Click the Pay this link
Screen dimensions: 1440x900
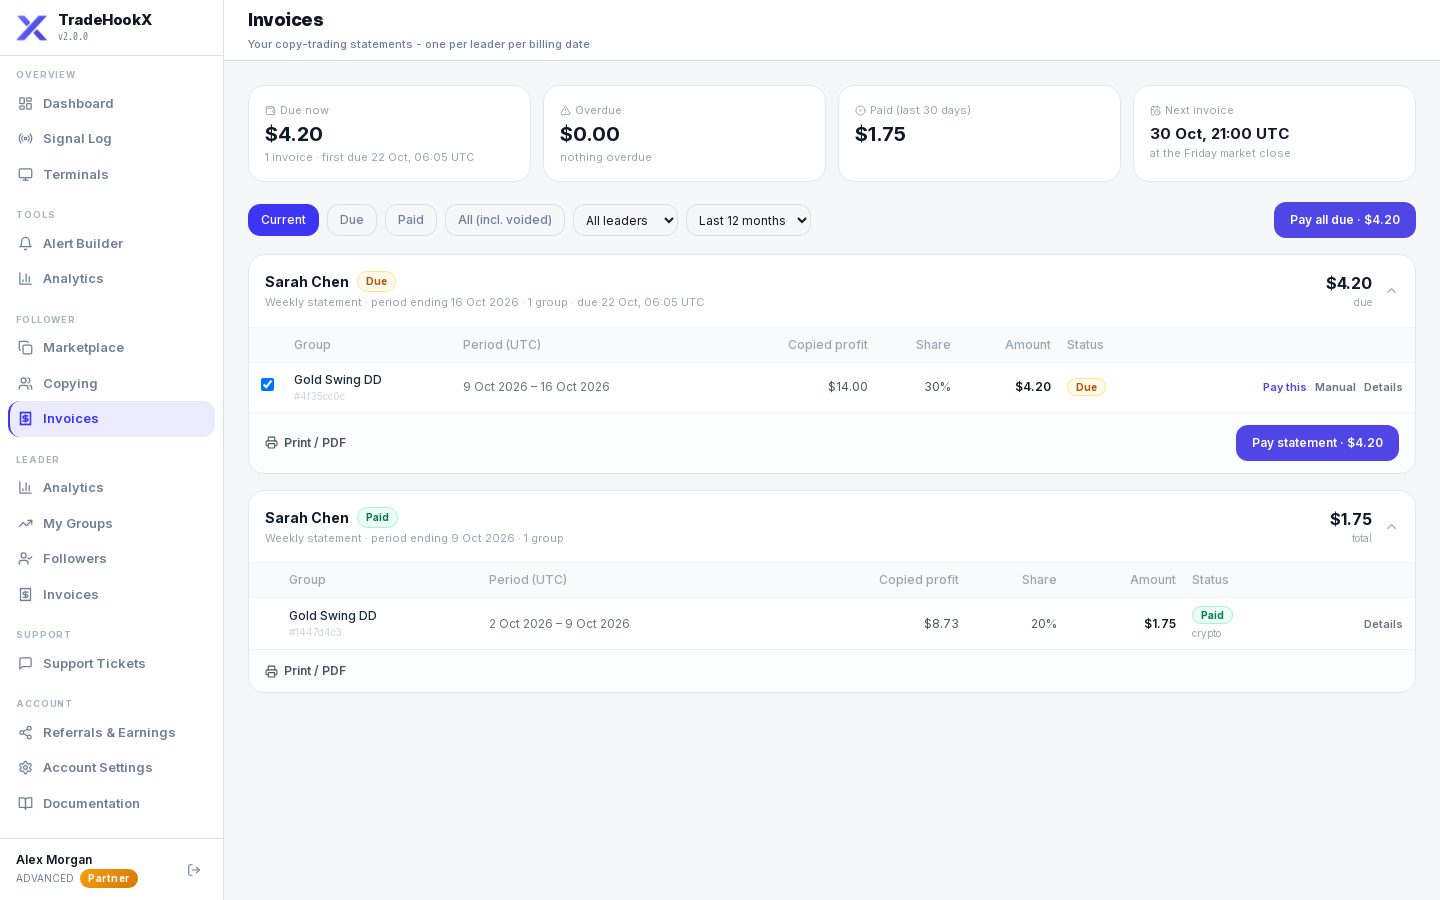point(1284,387)
